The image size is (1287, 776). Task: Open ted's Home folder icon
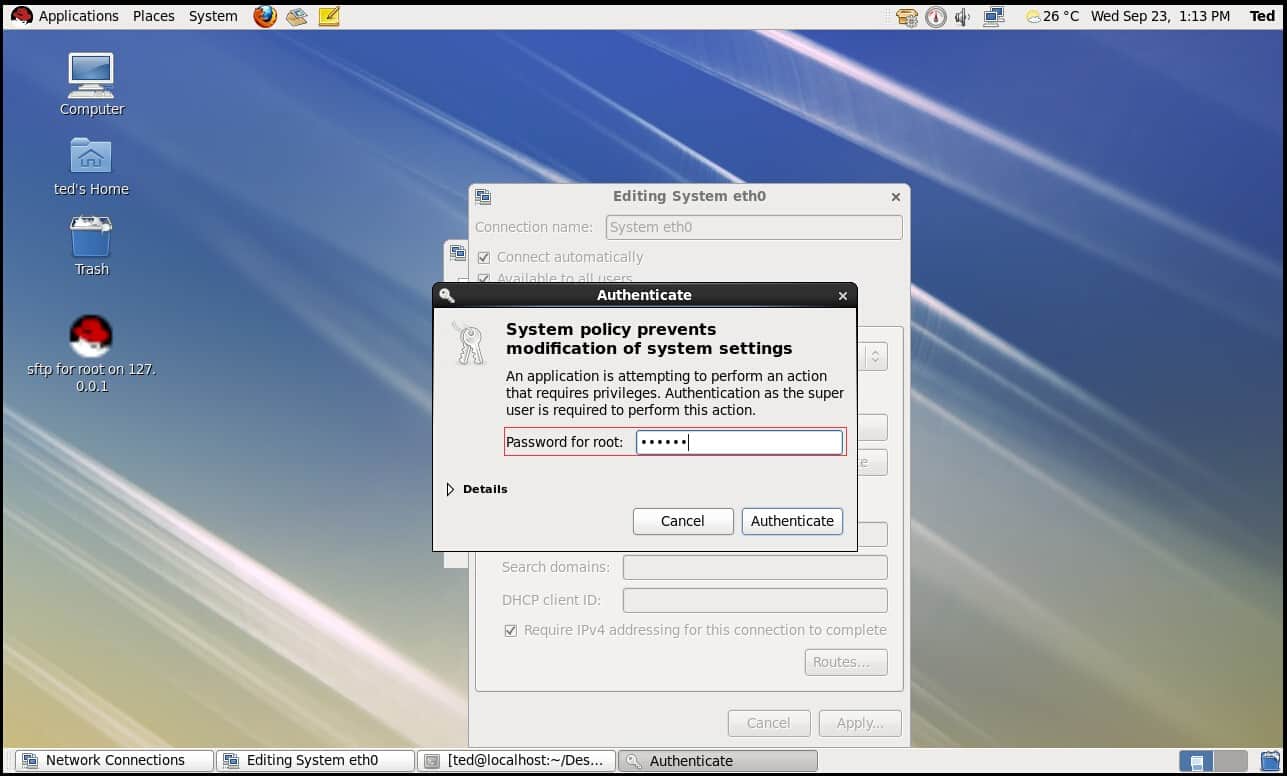click(91, 158)
